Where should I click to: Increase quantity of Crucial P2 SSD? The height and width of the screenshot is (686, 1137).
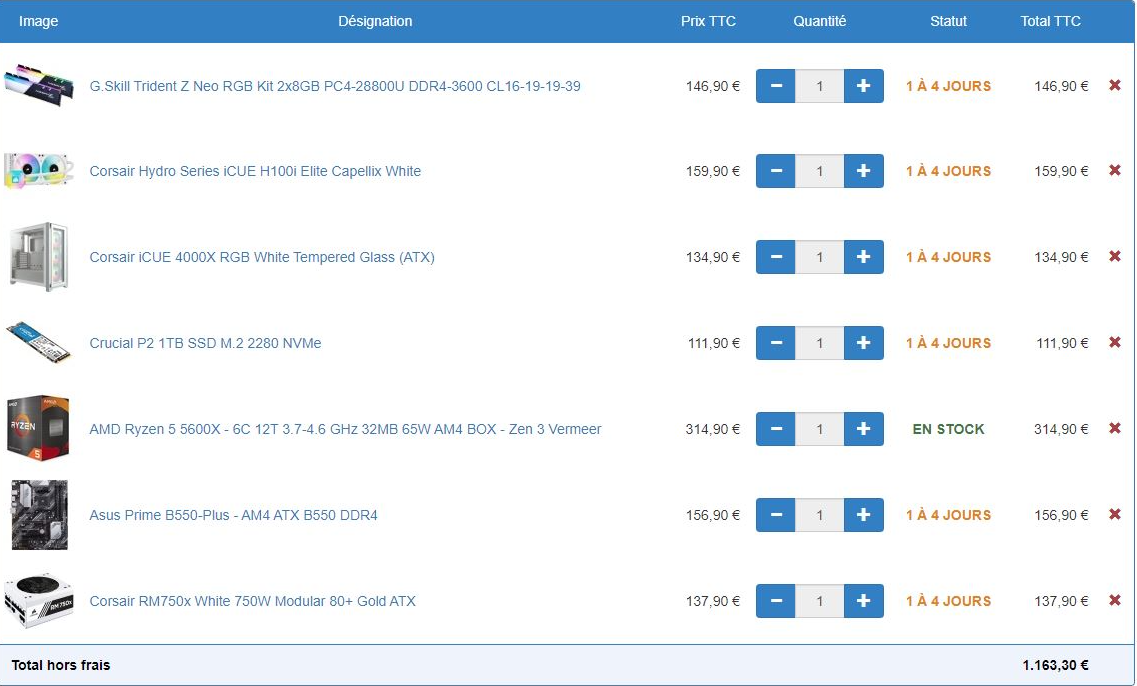point(864,343)
